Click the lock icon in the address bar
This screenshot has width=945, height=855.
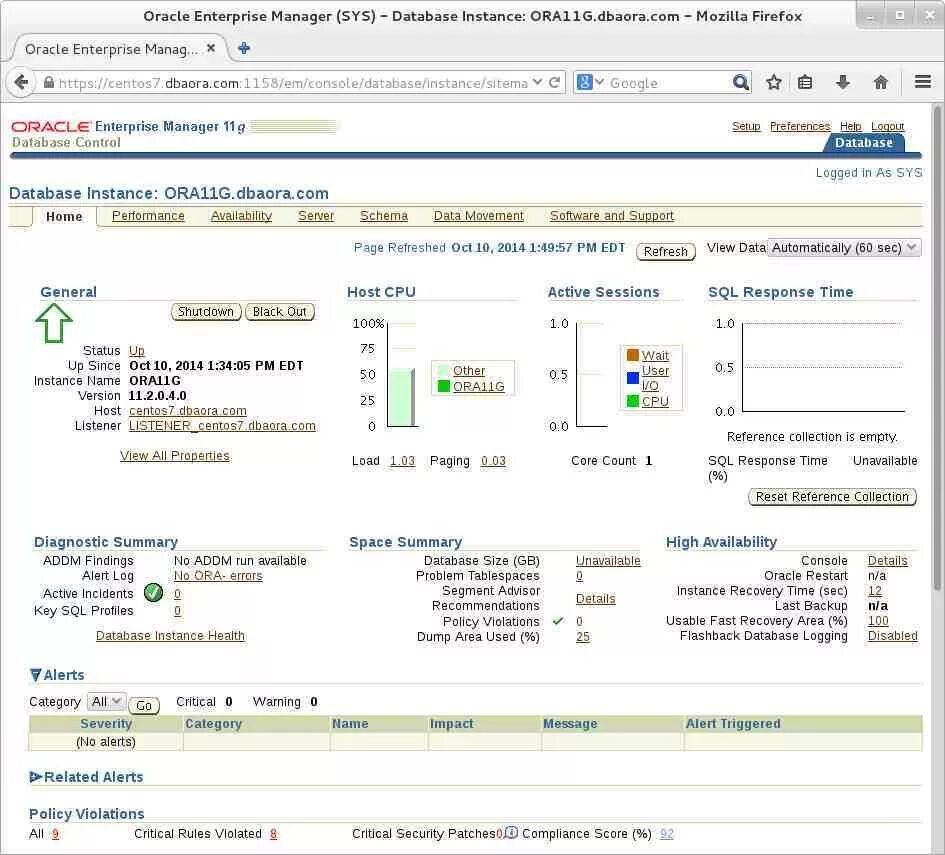pos(49,83)
